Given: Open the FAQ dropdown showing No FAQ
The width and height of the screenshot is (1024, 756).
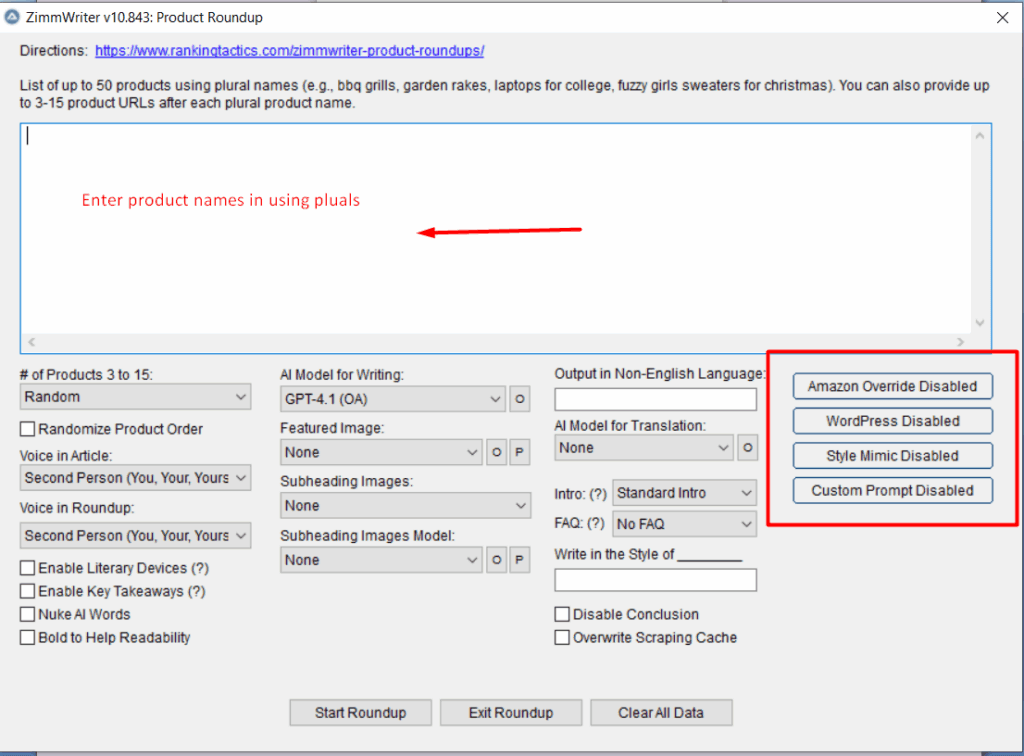Looking at the screenshot, I should tap(684, 524).
